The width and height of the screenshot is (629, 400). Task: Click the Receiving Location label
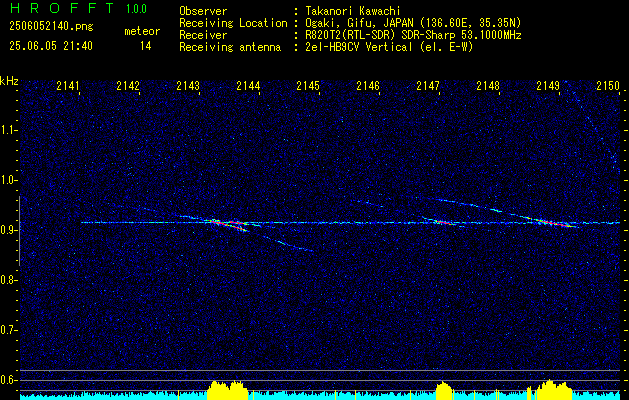pos(233,23)
